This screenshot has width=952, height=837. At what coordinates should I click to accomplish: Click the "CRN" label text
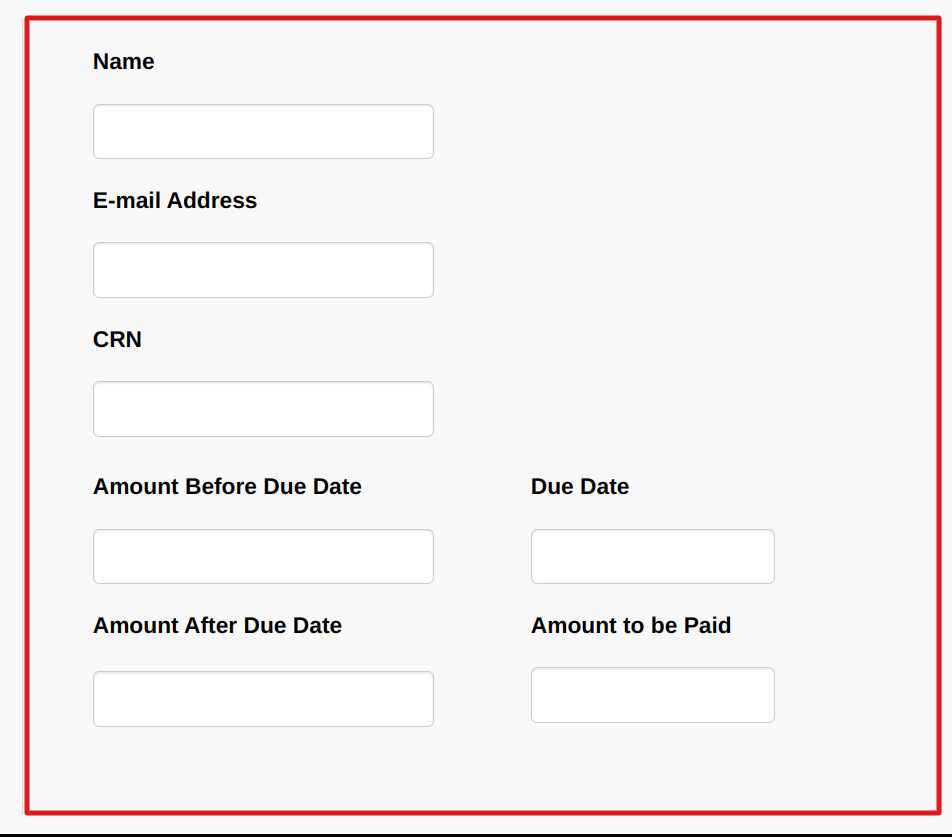(117, 340)
